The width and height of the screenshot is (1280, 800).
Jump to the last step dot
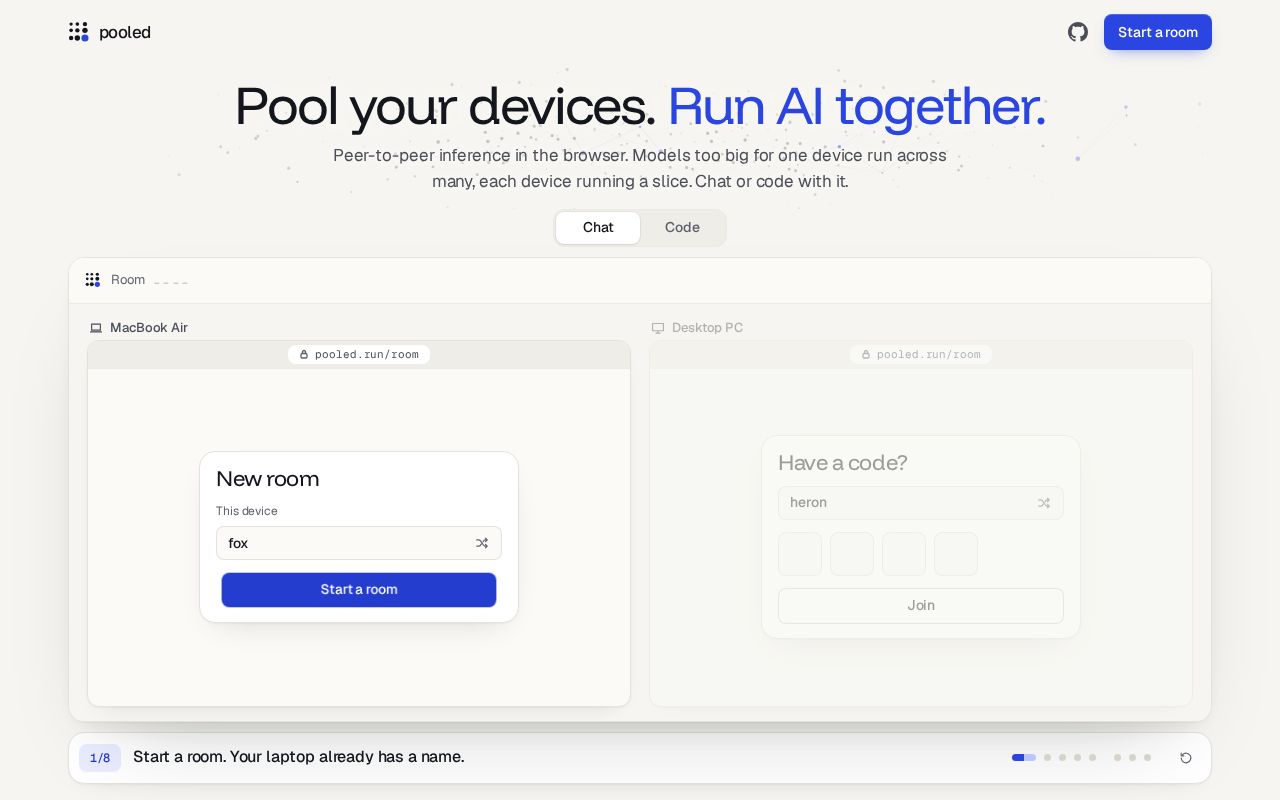pos(1147,758)
